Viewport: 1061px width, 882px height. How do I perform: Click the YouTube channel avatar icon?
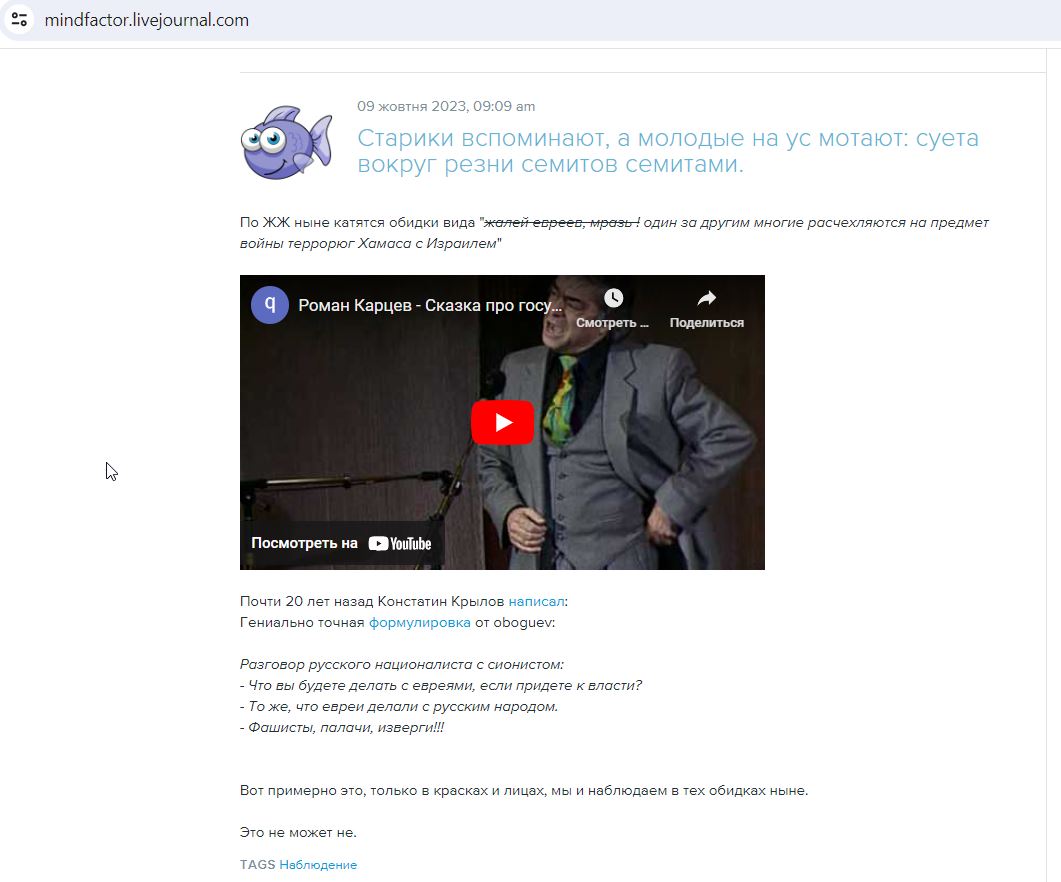click(269, 305)
